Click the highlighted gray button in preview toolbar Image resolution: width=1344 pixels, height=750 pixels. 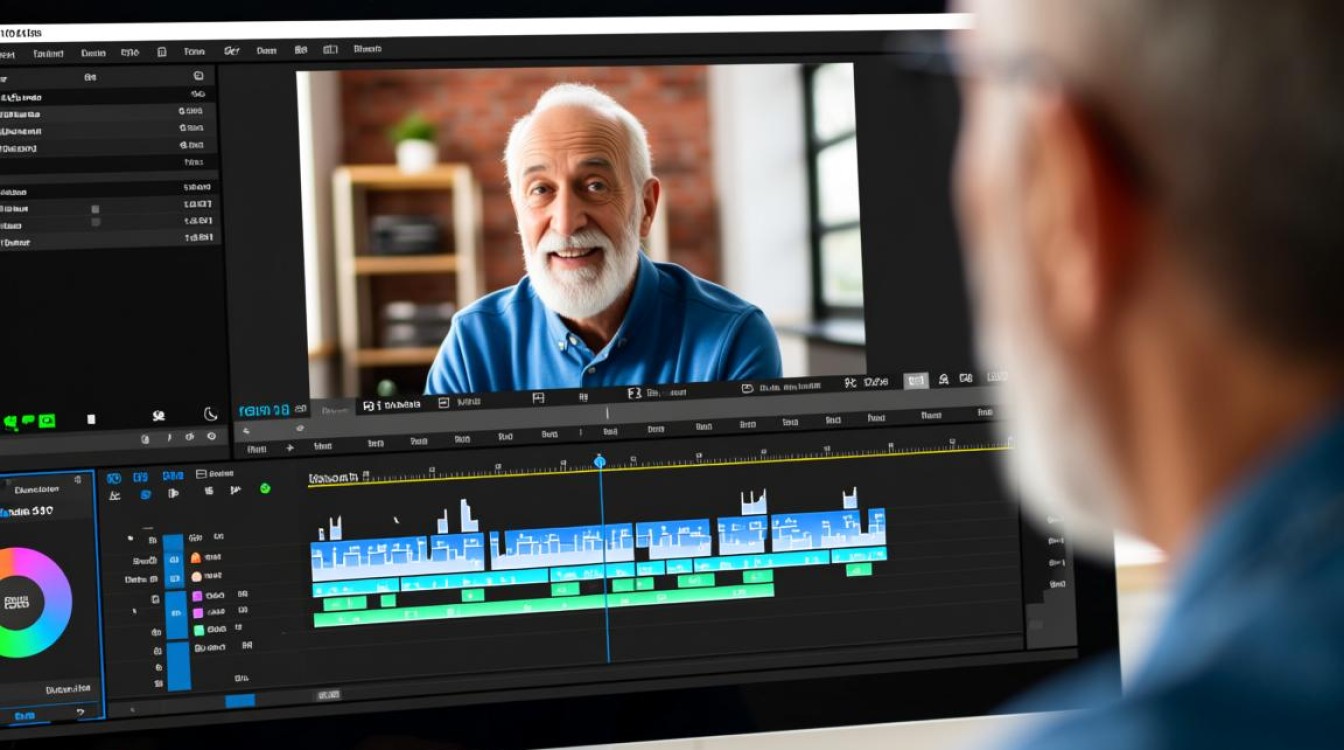click(x=916, y=381)
